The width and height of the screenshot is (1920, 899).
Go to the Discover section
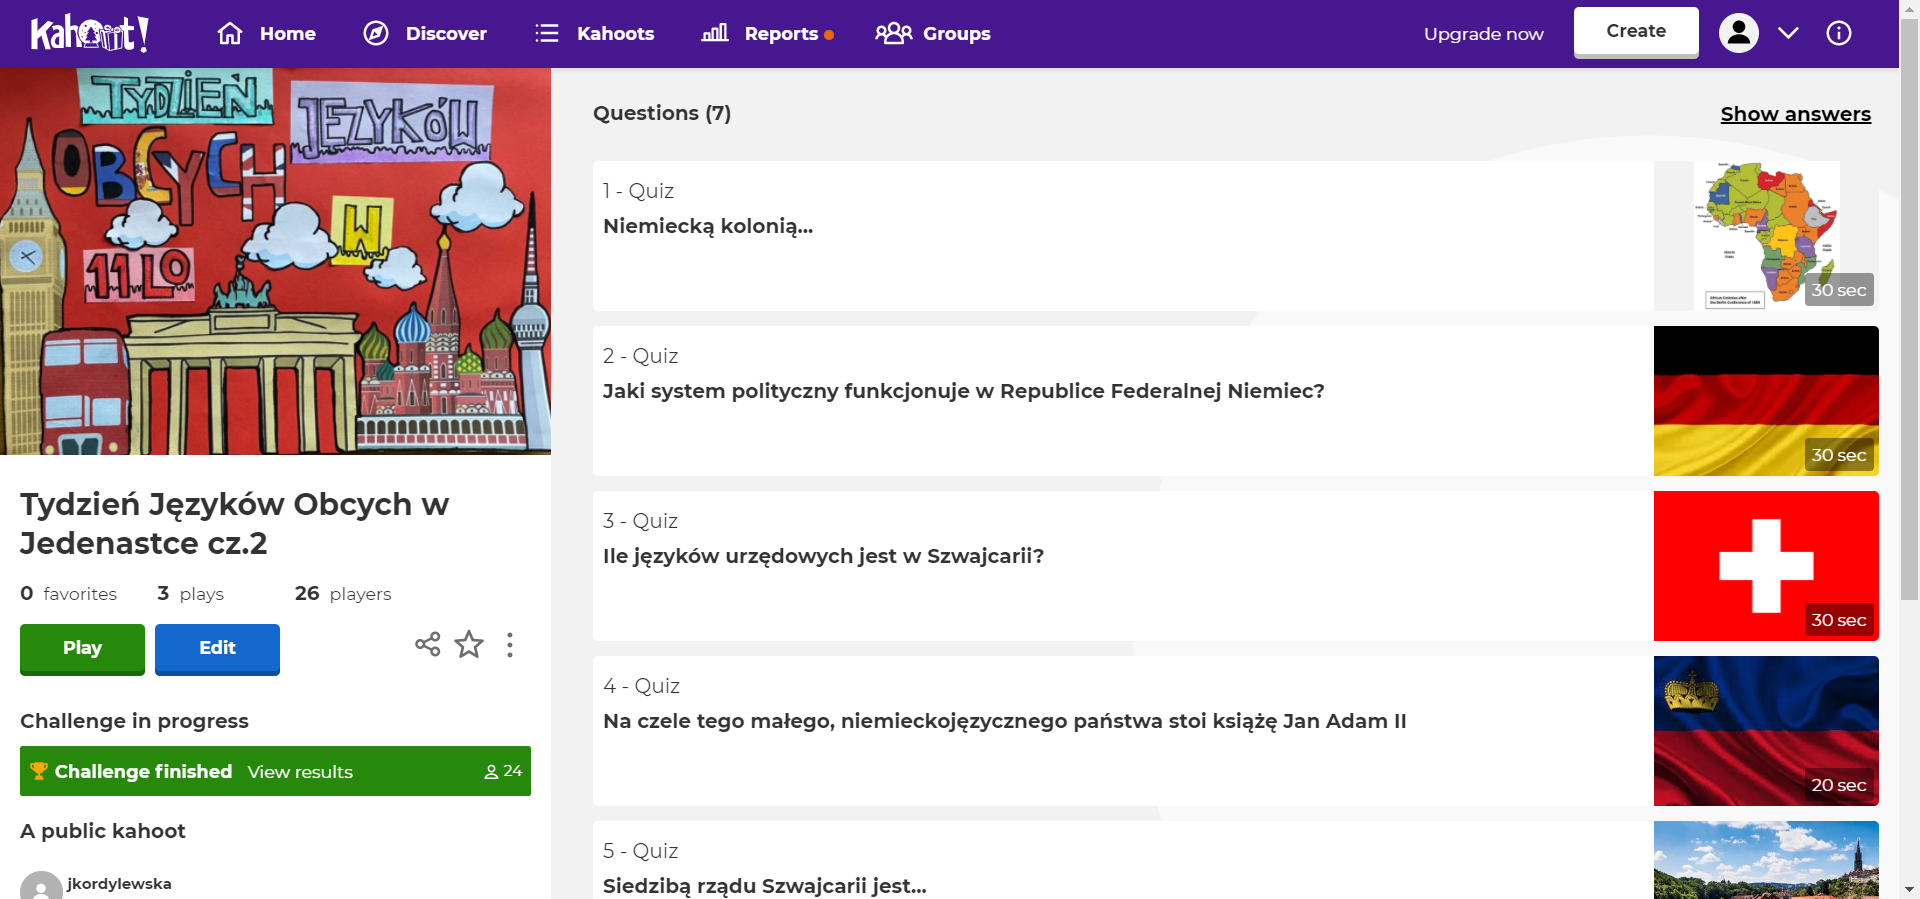425,34
